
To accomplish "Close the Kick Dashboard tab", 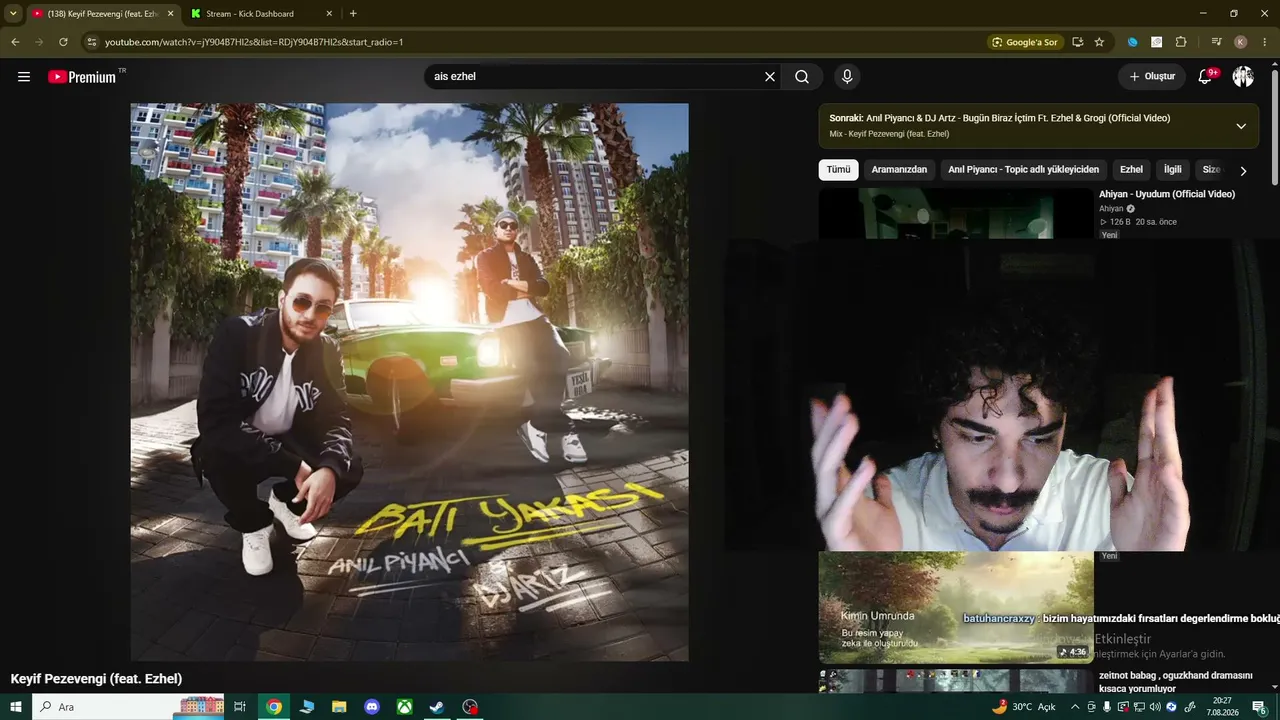I will 329,14.
